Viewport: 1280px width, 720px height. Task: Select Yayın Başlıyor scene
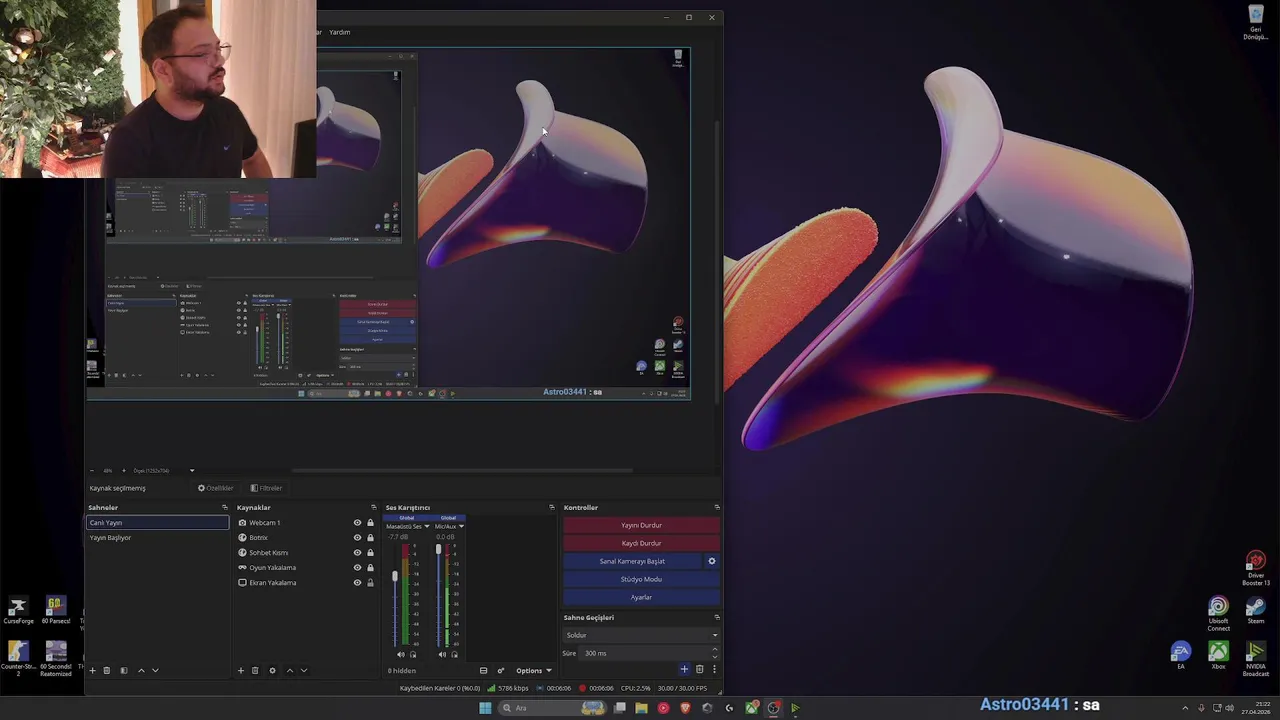click(157, 538)
